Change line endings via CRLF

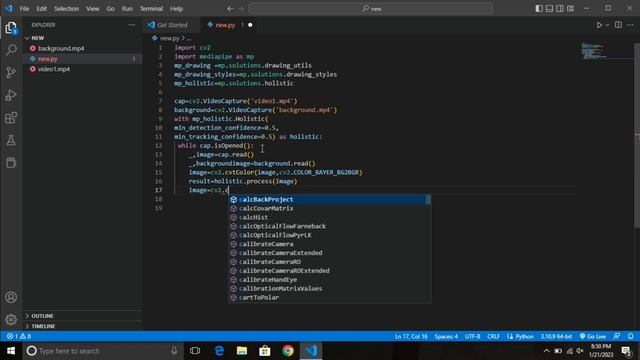coord(493,336)
